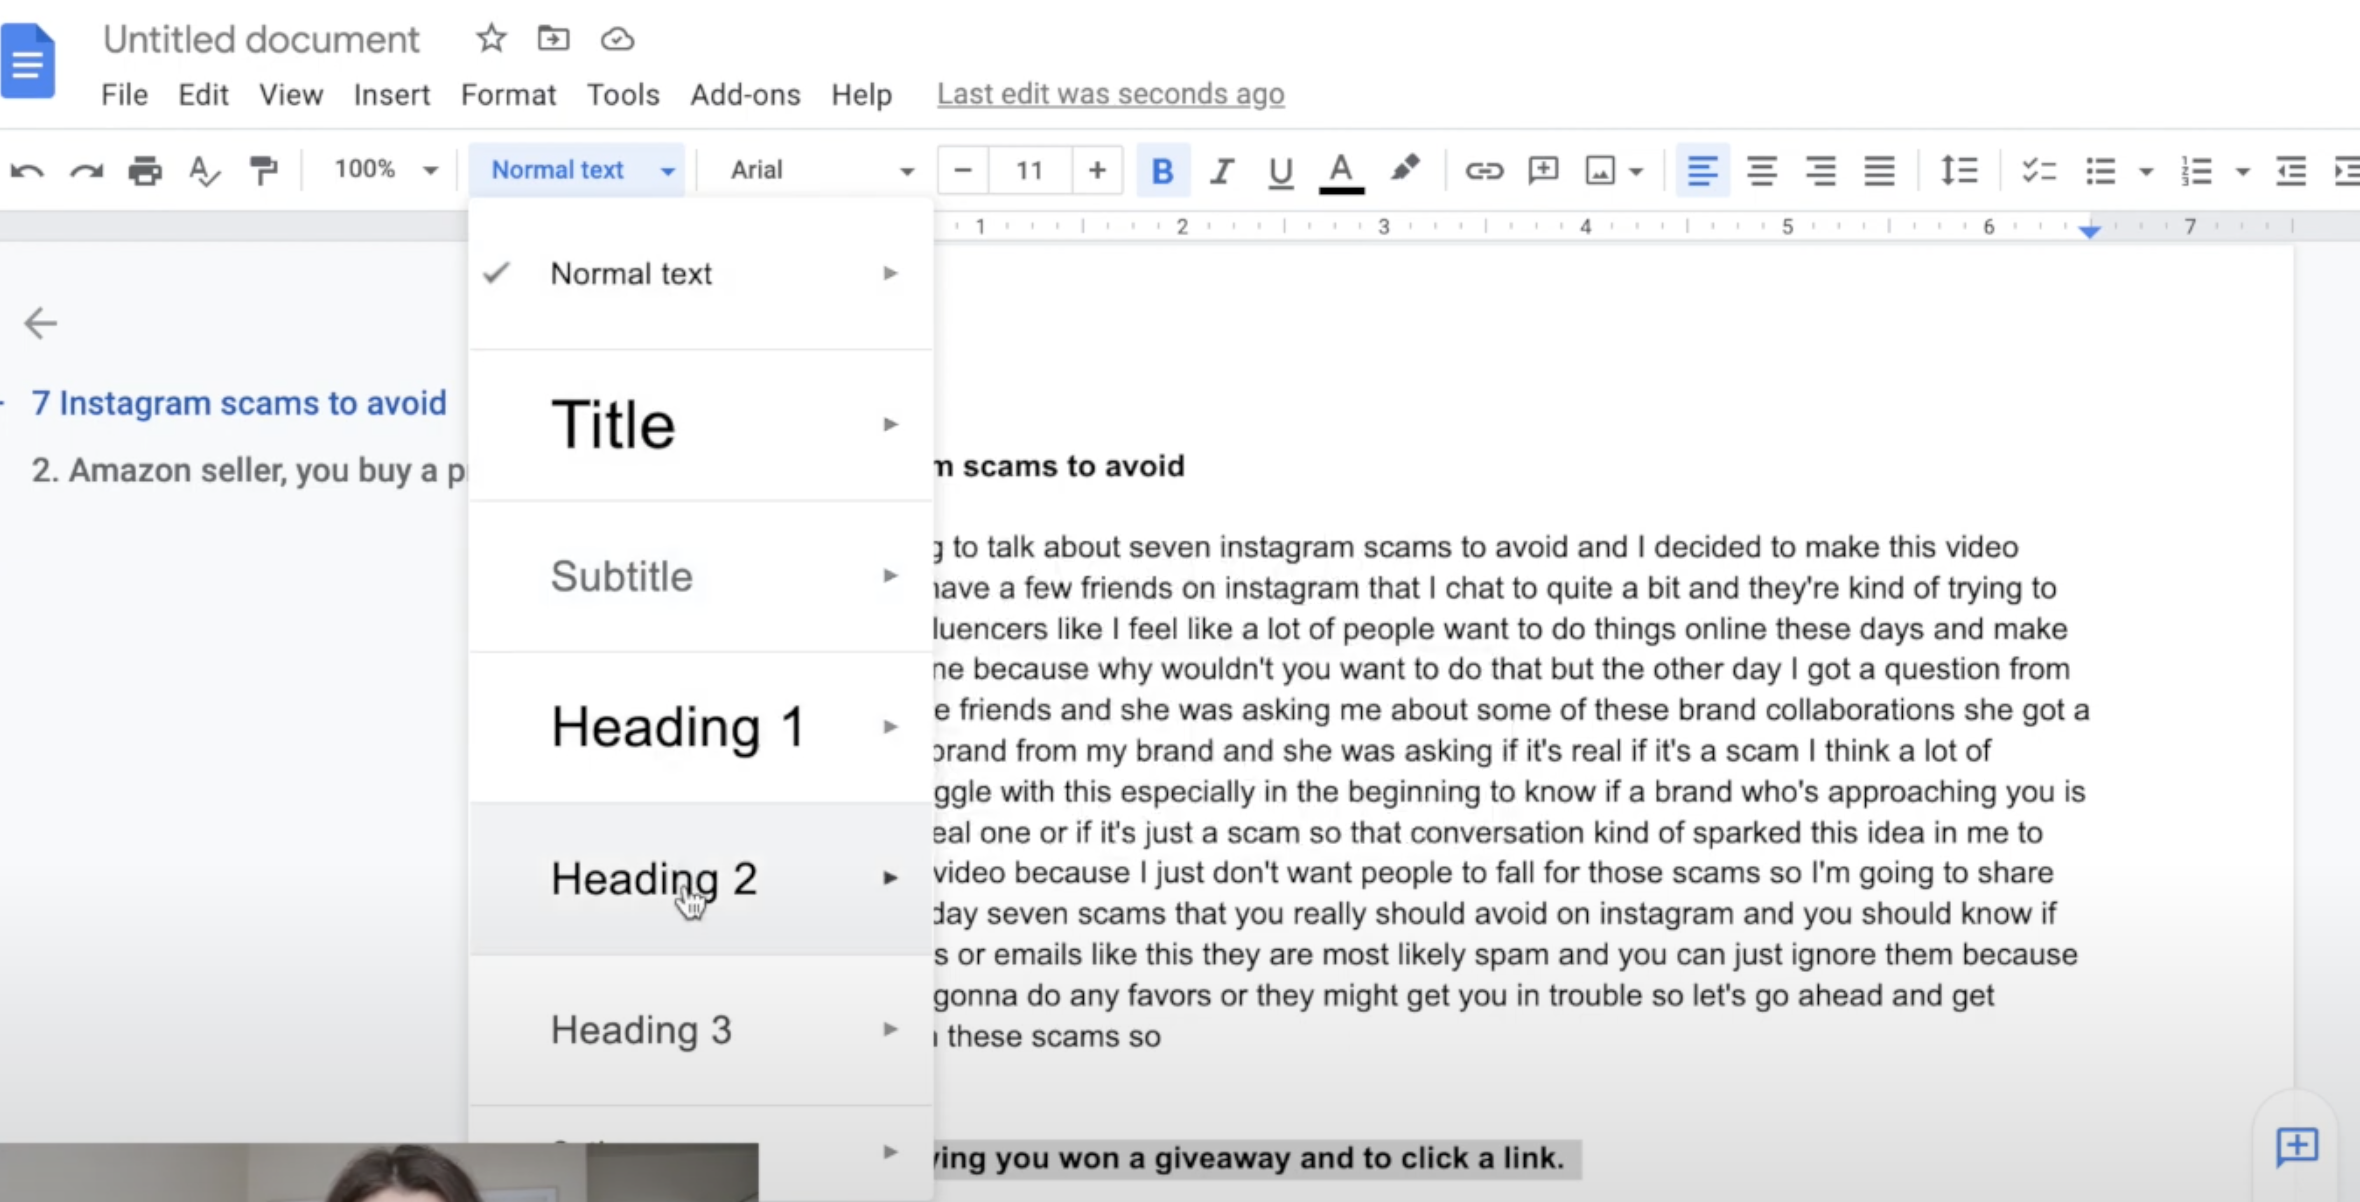Open the highlight color picker

1404,170
